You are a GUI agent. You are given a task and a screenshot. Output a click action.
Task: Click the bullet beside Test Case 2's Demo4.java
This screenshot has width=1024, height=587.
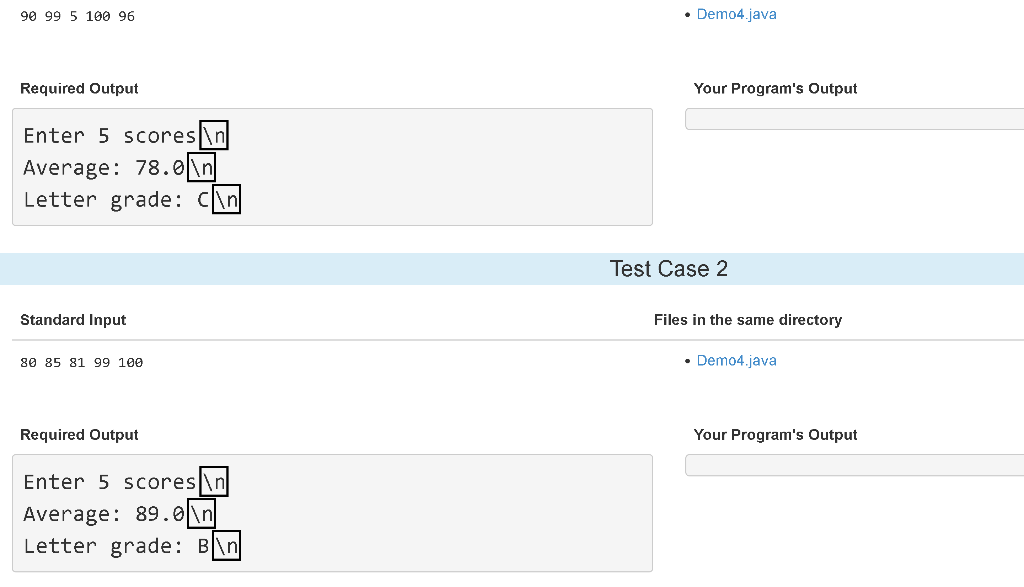687,360
